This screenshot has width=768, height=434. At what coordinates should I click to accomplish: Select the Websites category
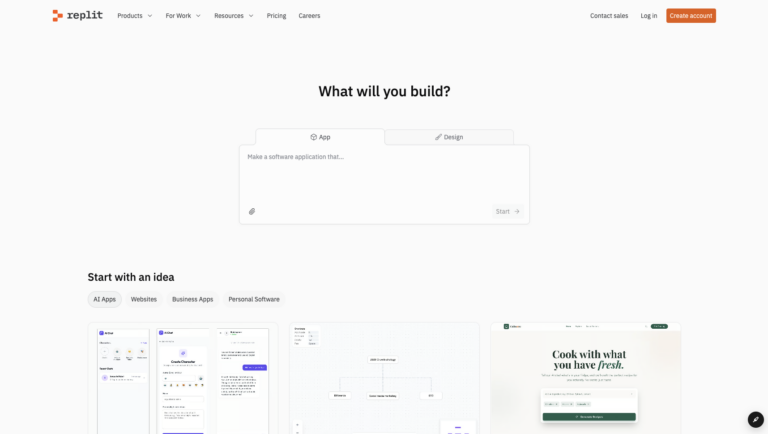click(144, 299)
